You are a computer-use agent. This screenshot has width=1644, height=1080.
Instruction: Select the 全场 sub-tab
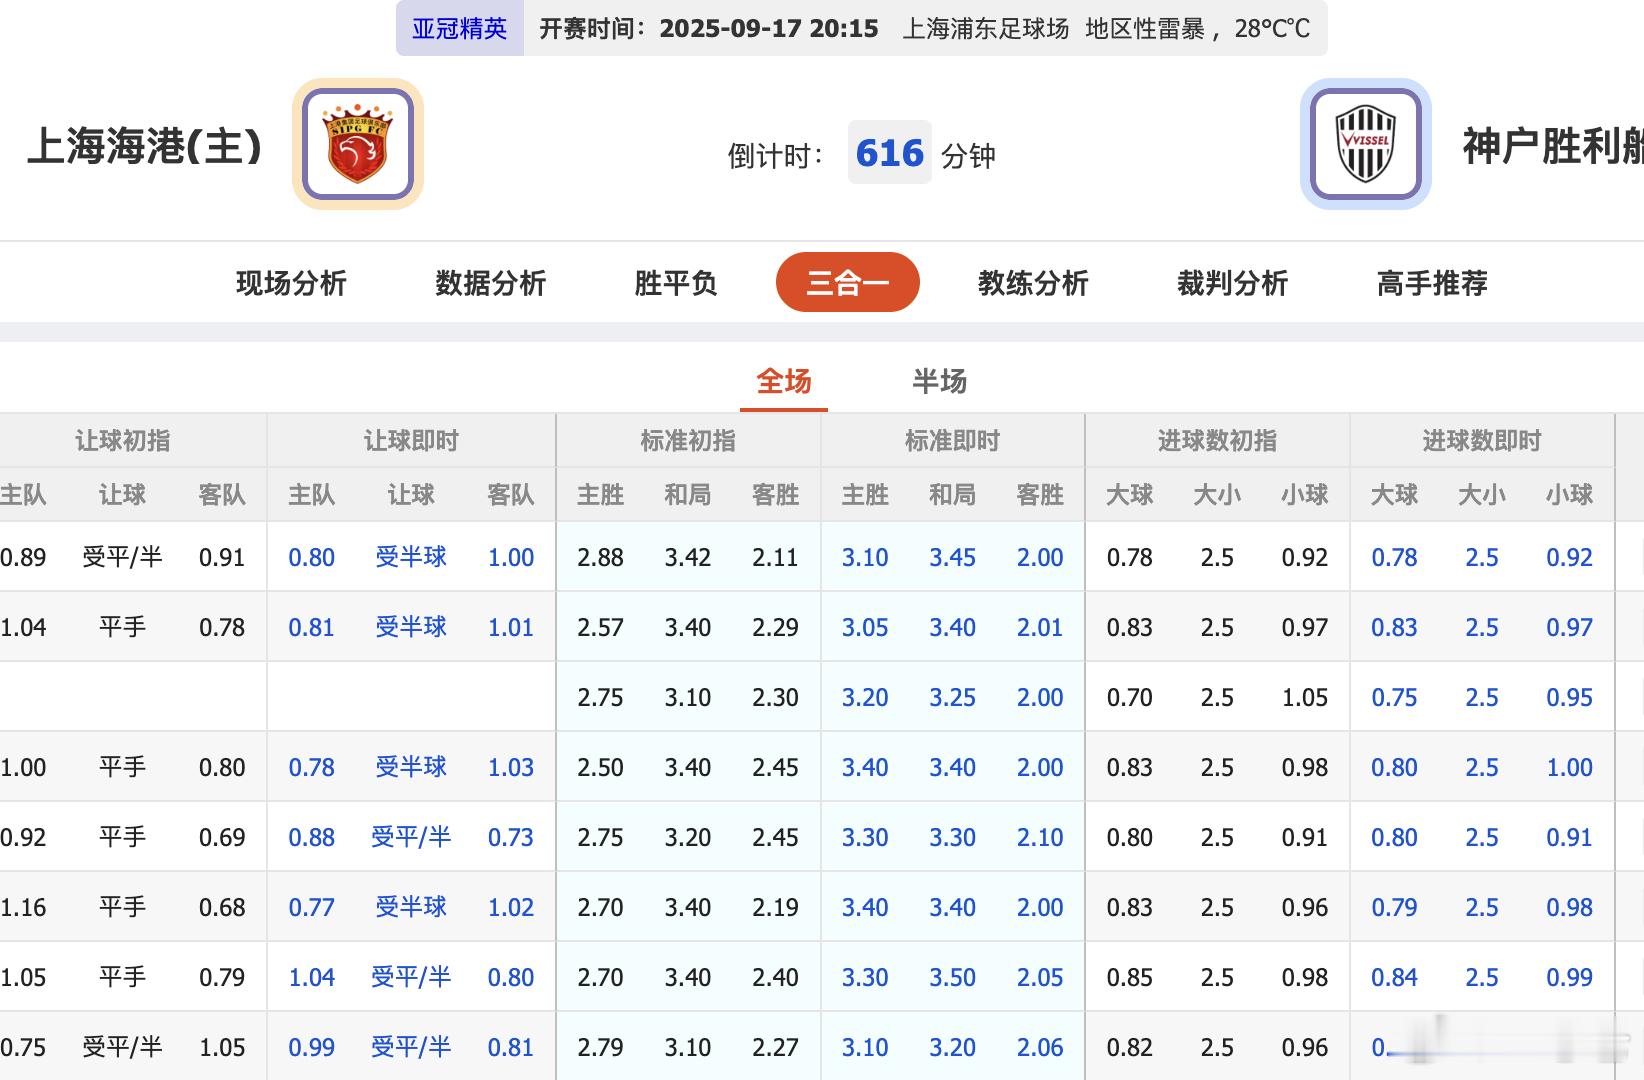pyautogui.click(x=784, y=381)
